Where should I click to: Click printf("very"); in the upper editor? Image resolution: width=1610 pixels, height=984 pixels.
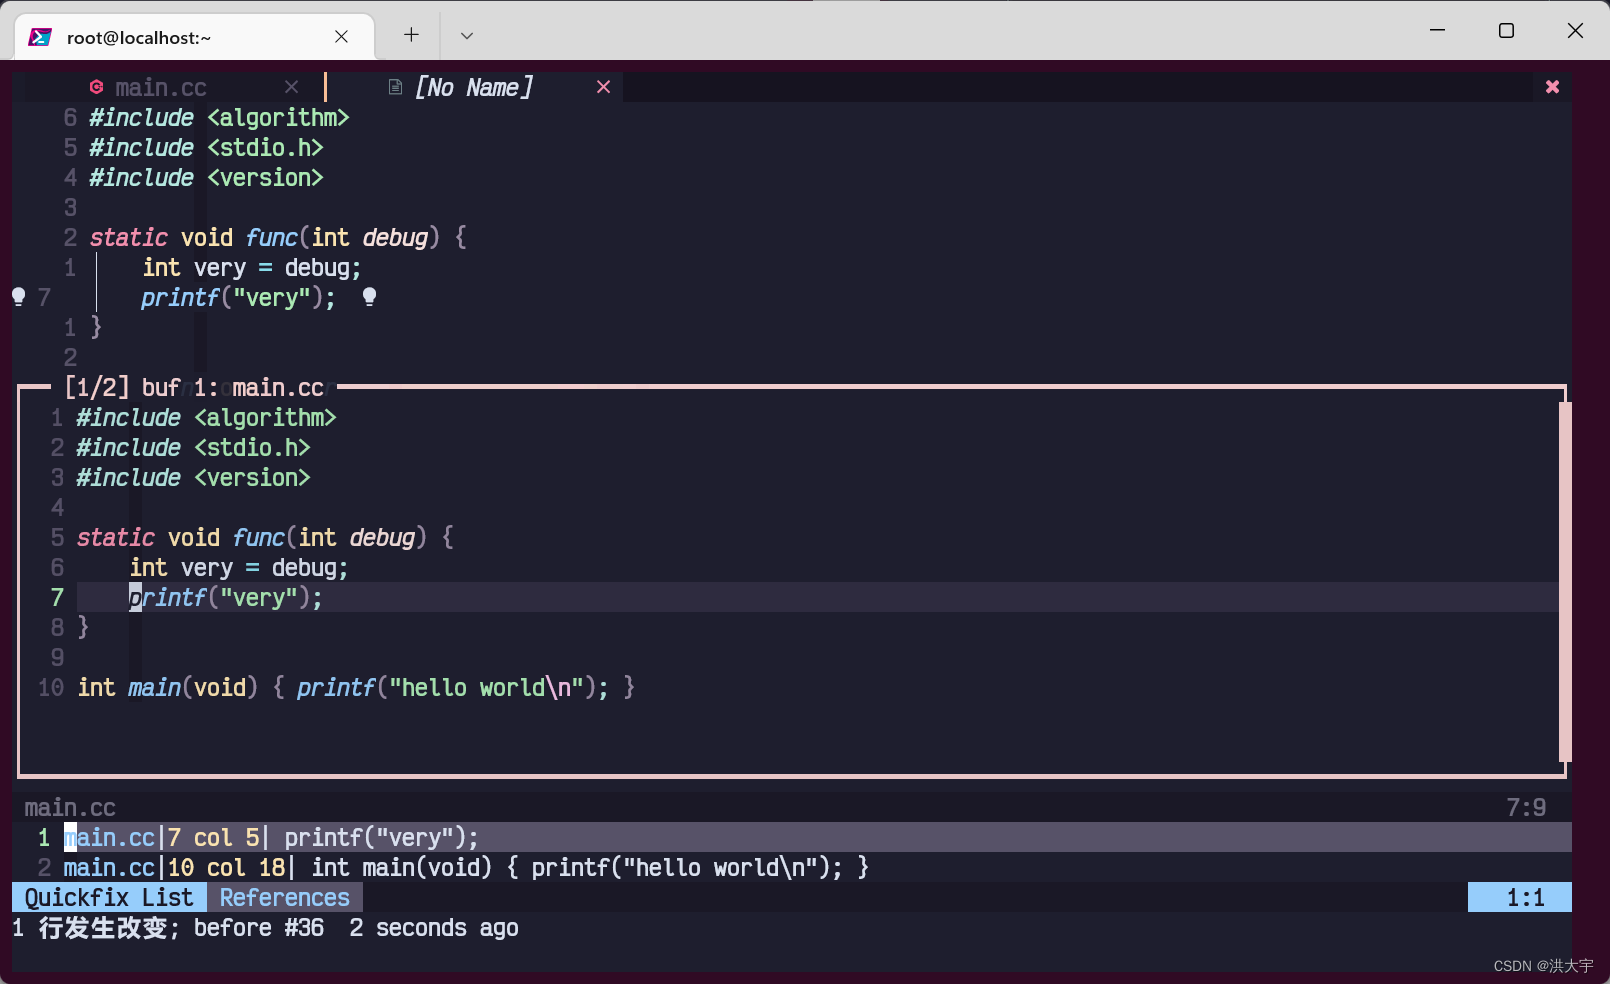click(238, 298)
